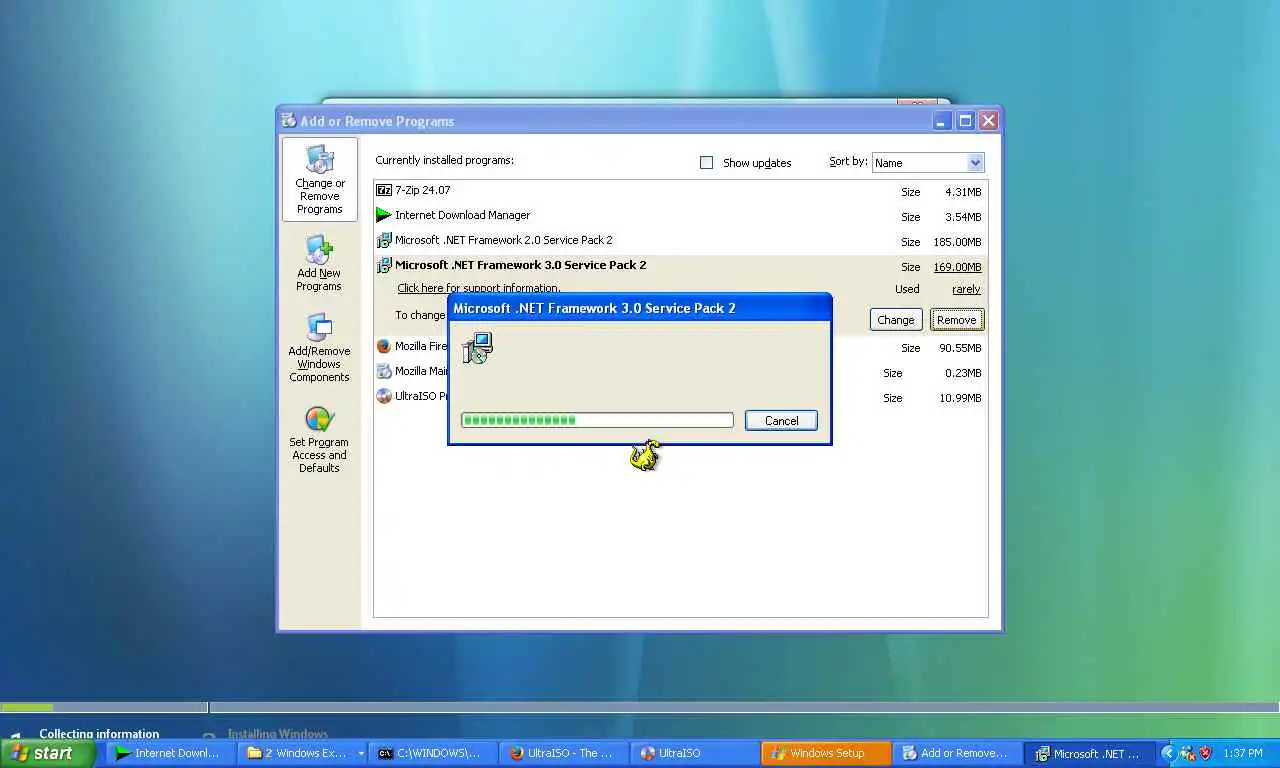The width and height of the screenshot is (1280, 768).
Task: Switch to Add or Remove taskbar button
Action: click(x=957, y=754)
